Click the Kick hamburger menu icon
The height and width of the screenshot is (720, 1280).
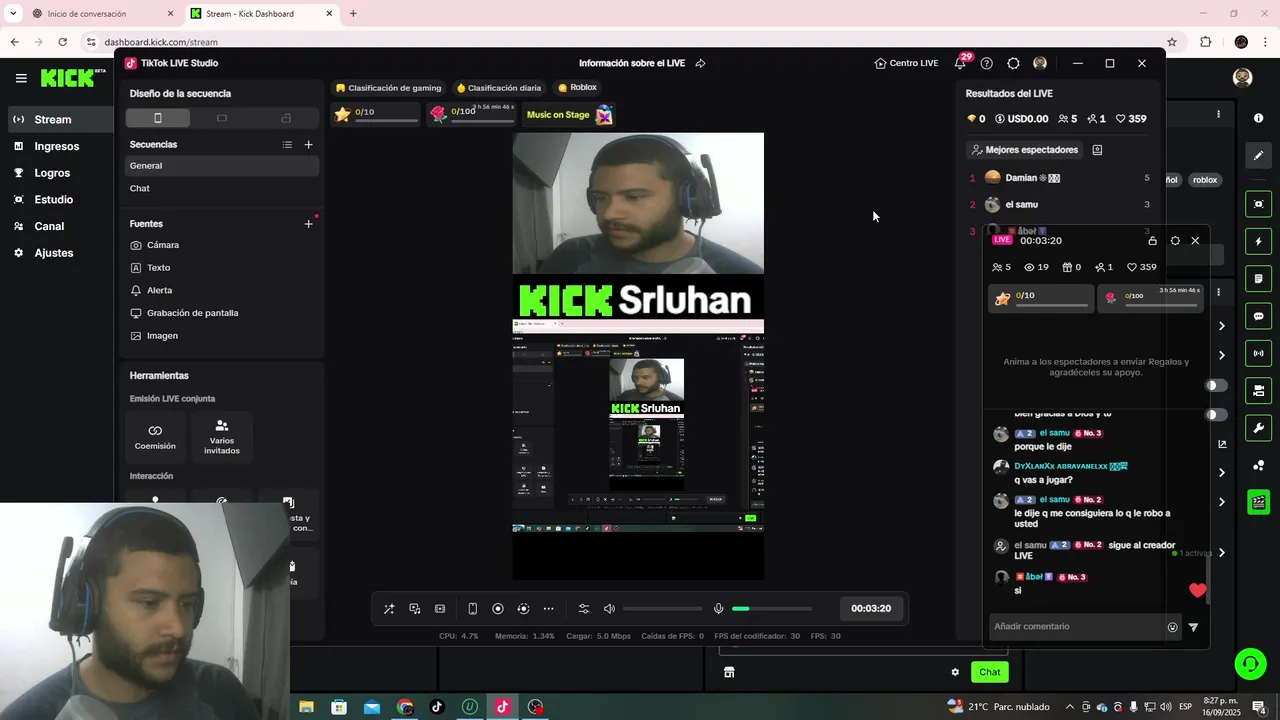tap(21, 78)
